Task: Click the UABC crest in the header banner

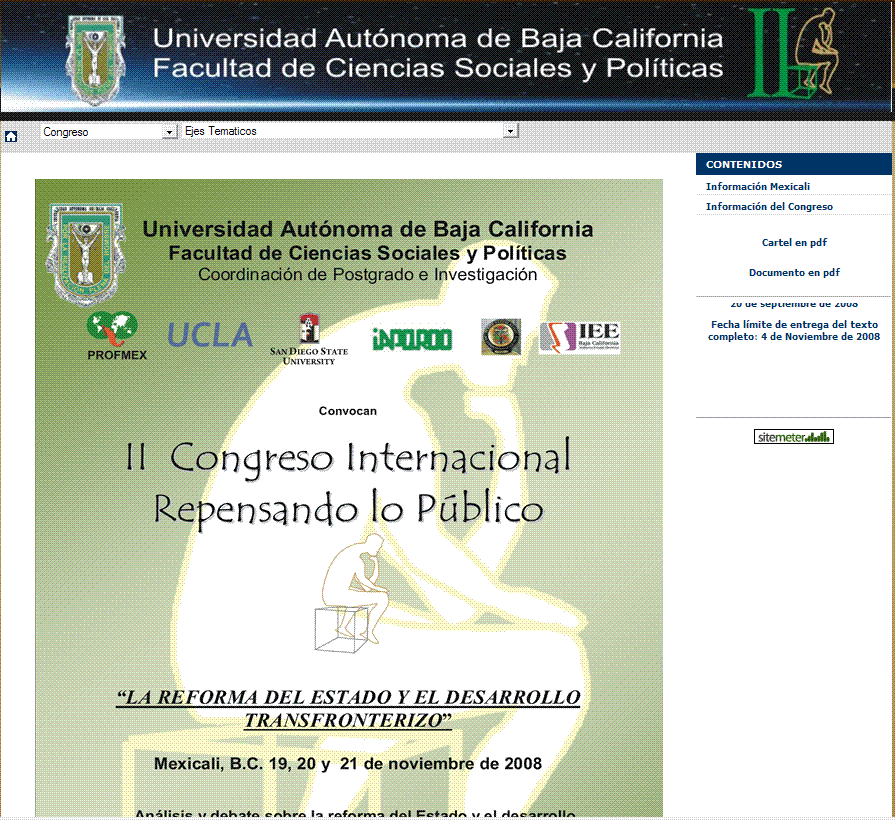Action: (x=95, y=60)
